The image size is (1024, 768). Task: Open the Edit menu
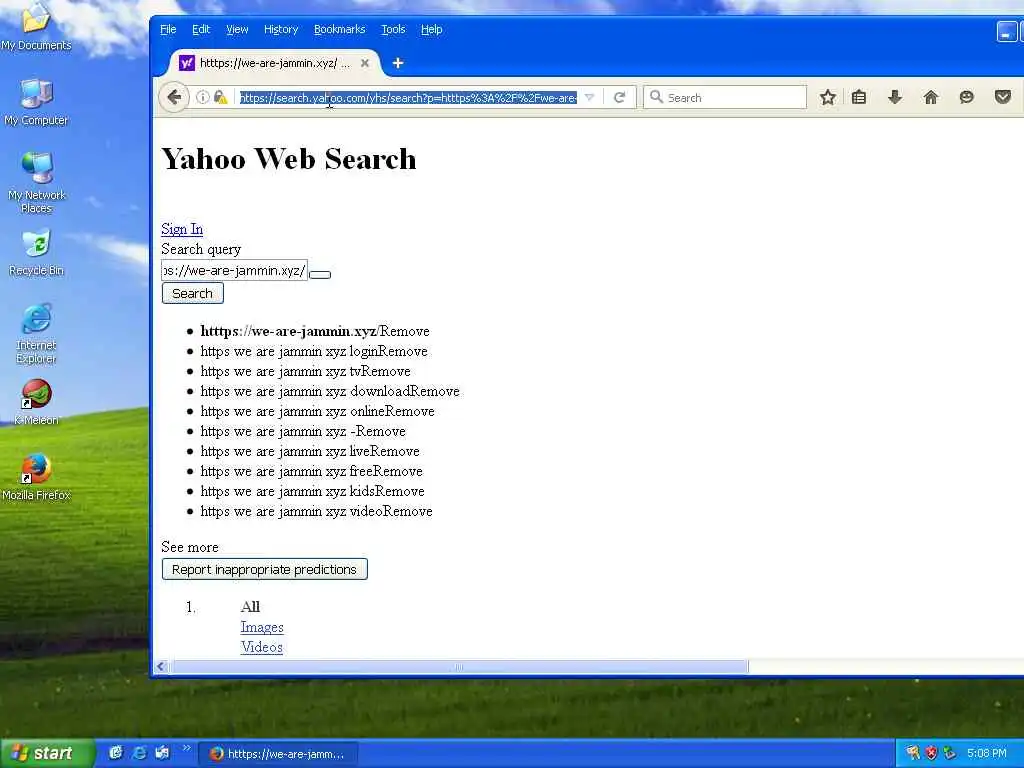click(200, 29)
